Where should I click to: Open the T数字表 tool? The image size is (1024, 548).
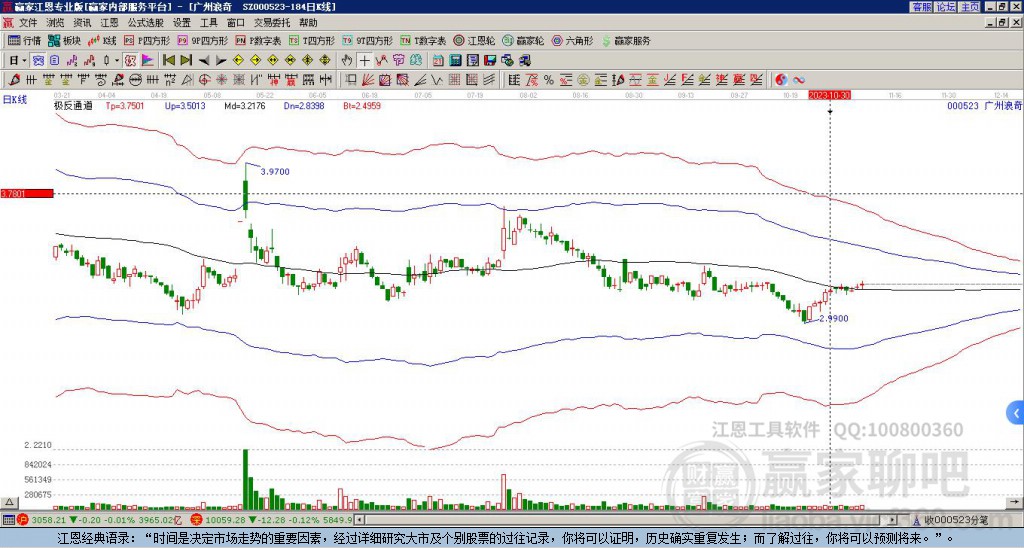pyautogui.click(x=423, y=40)
